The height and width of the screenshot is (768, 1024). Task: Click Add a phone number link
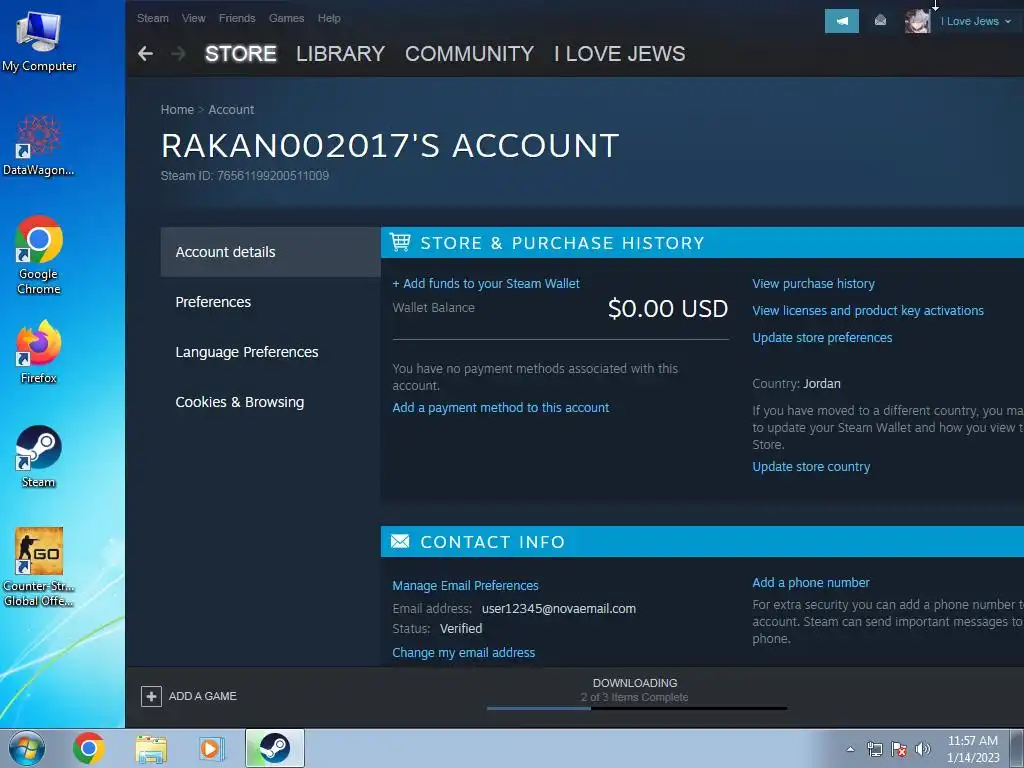click(810, 583)
